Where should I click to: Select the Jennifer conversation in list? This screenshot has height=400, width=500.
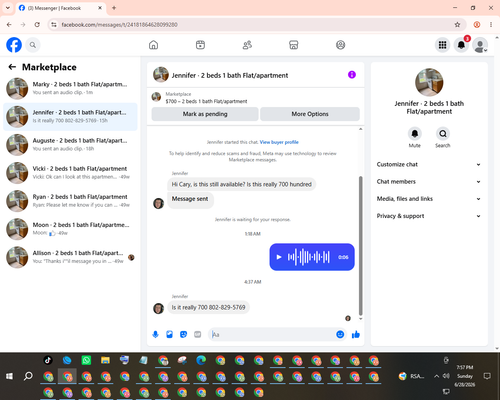pyautogui.click(x=70, y=117)
